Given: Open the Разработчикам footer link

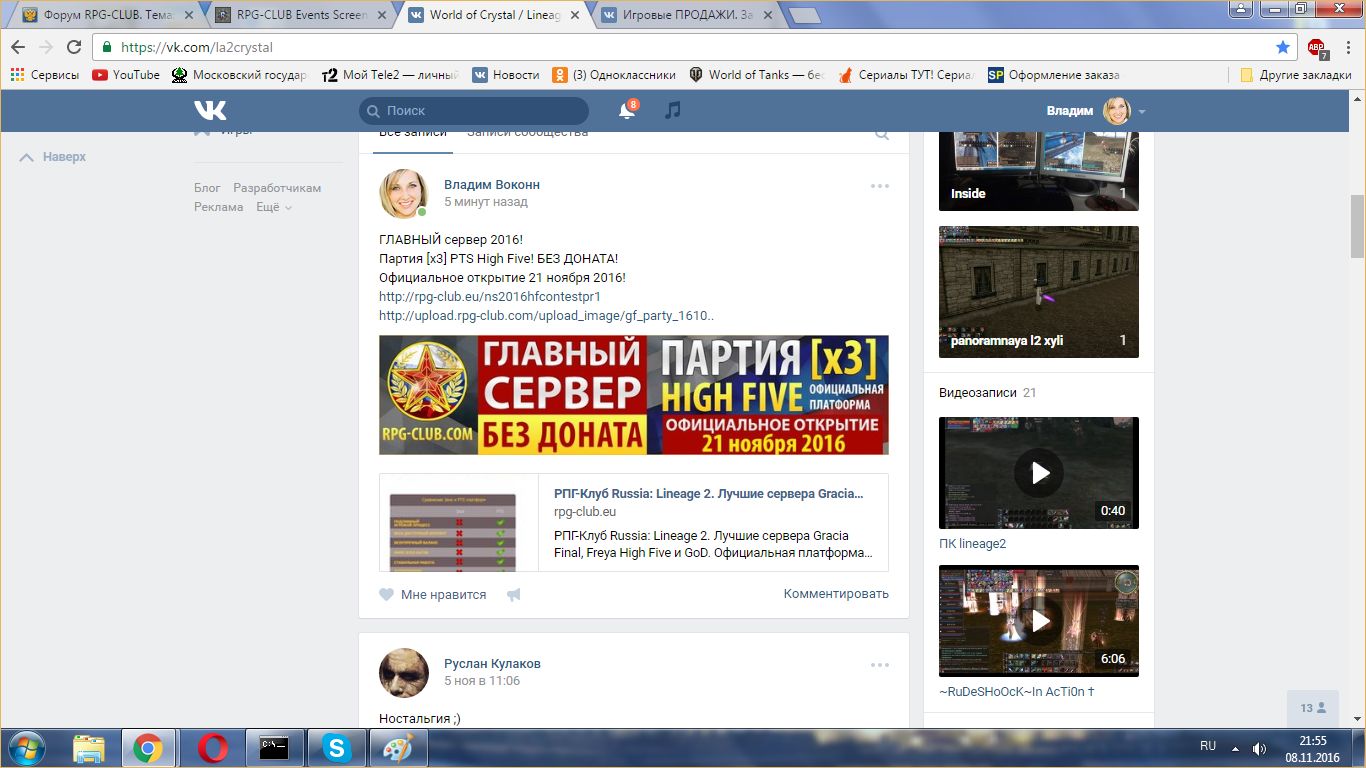Looking at the screenshot, I should (277, 188).
